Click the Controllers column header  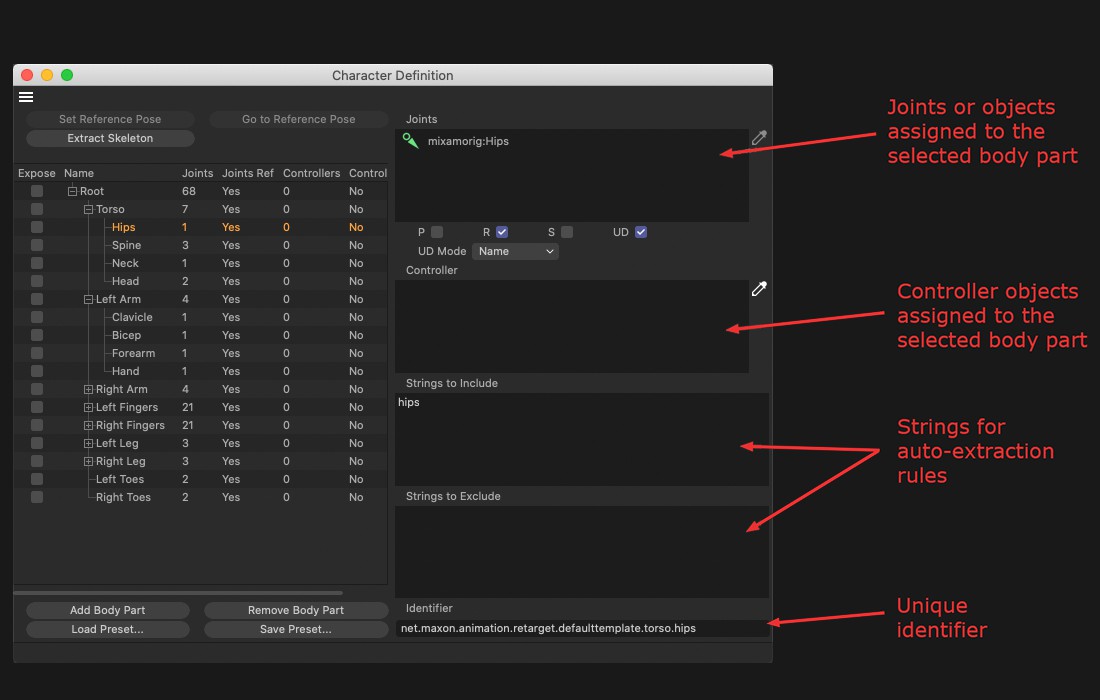click(311, 173)
